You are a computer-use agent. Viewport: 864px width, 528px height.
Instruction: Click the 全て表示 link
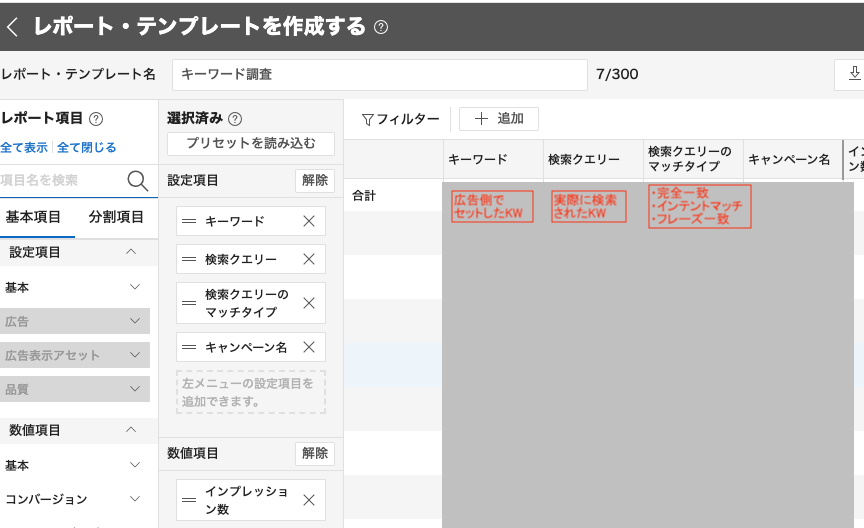pyautogui.click(x=24, y=147)
